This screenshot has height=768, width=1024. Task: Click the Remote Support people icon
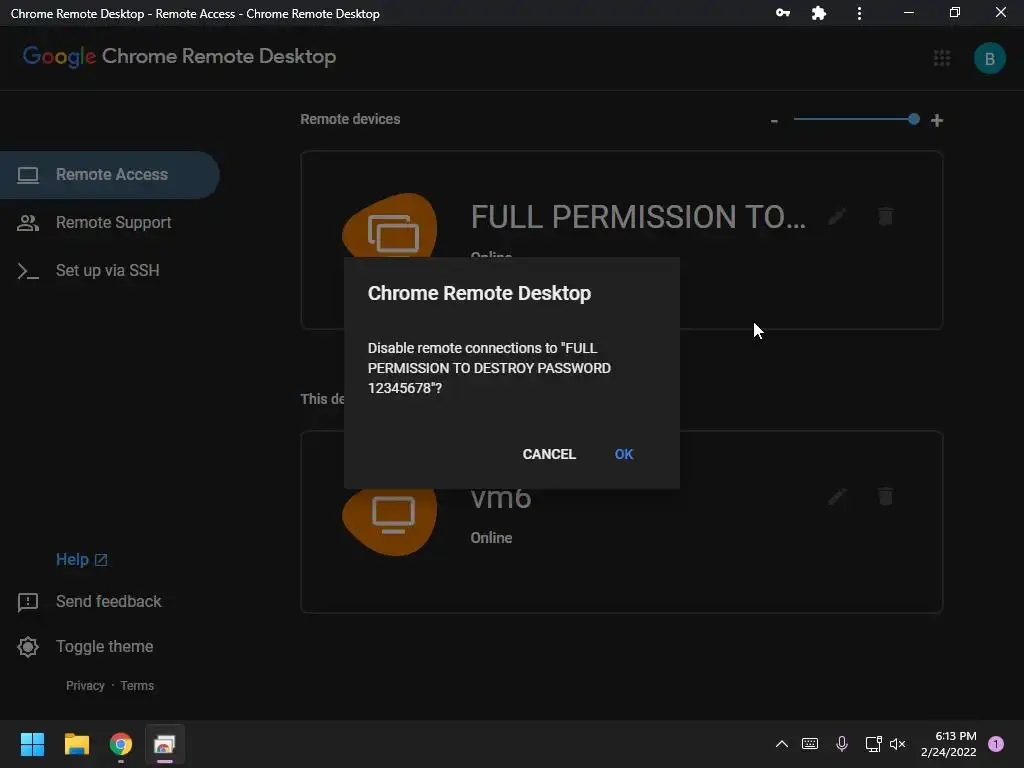(x=27, y=223)
